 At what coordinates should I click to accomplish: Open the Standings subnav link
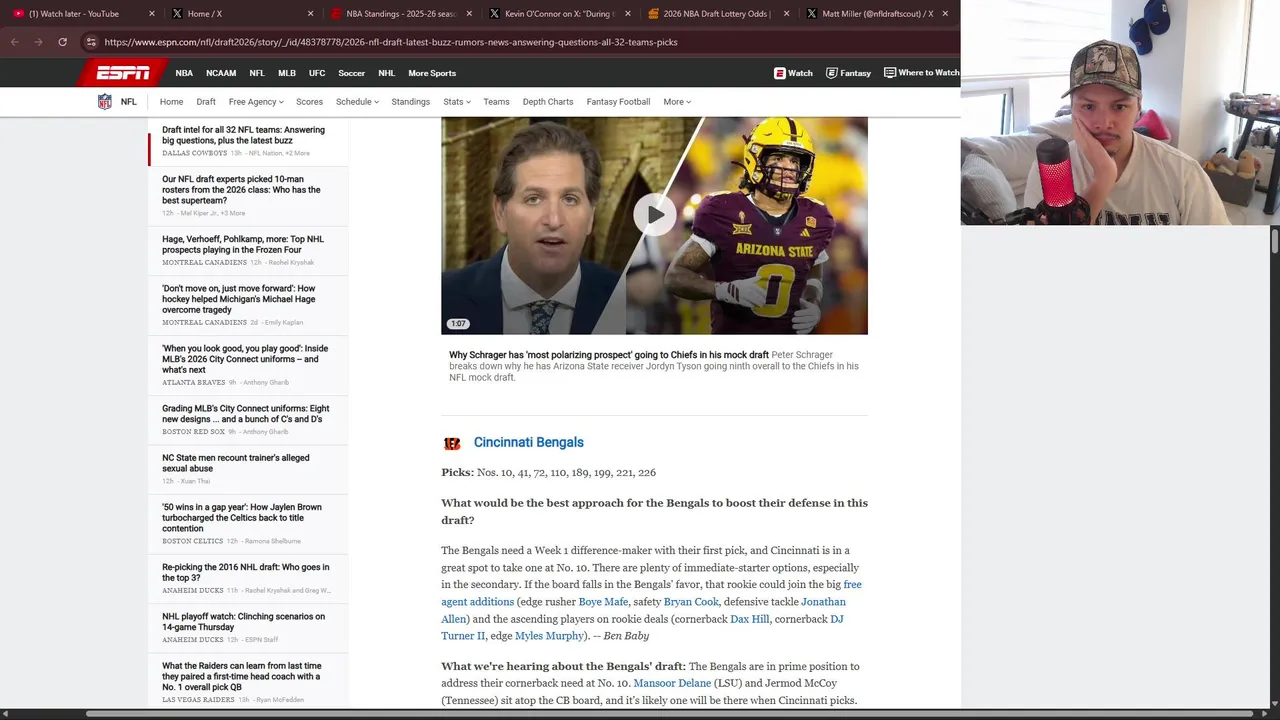tap(410, 102)
